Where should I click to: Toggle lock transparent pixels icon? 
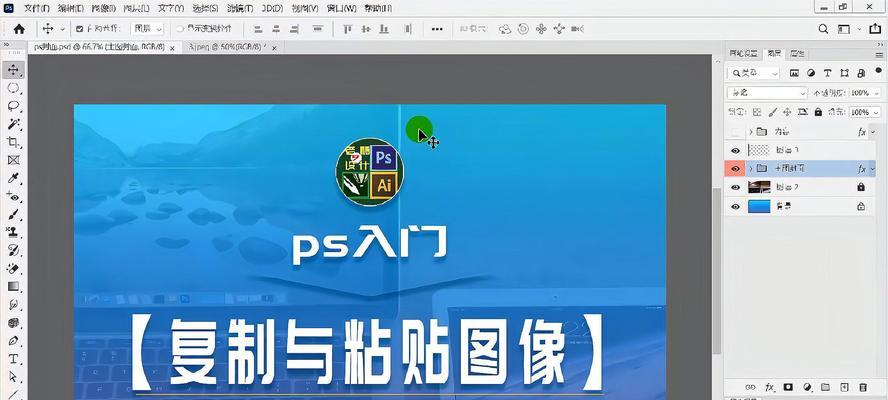click(757, 112)
